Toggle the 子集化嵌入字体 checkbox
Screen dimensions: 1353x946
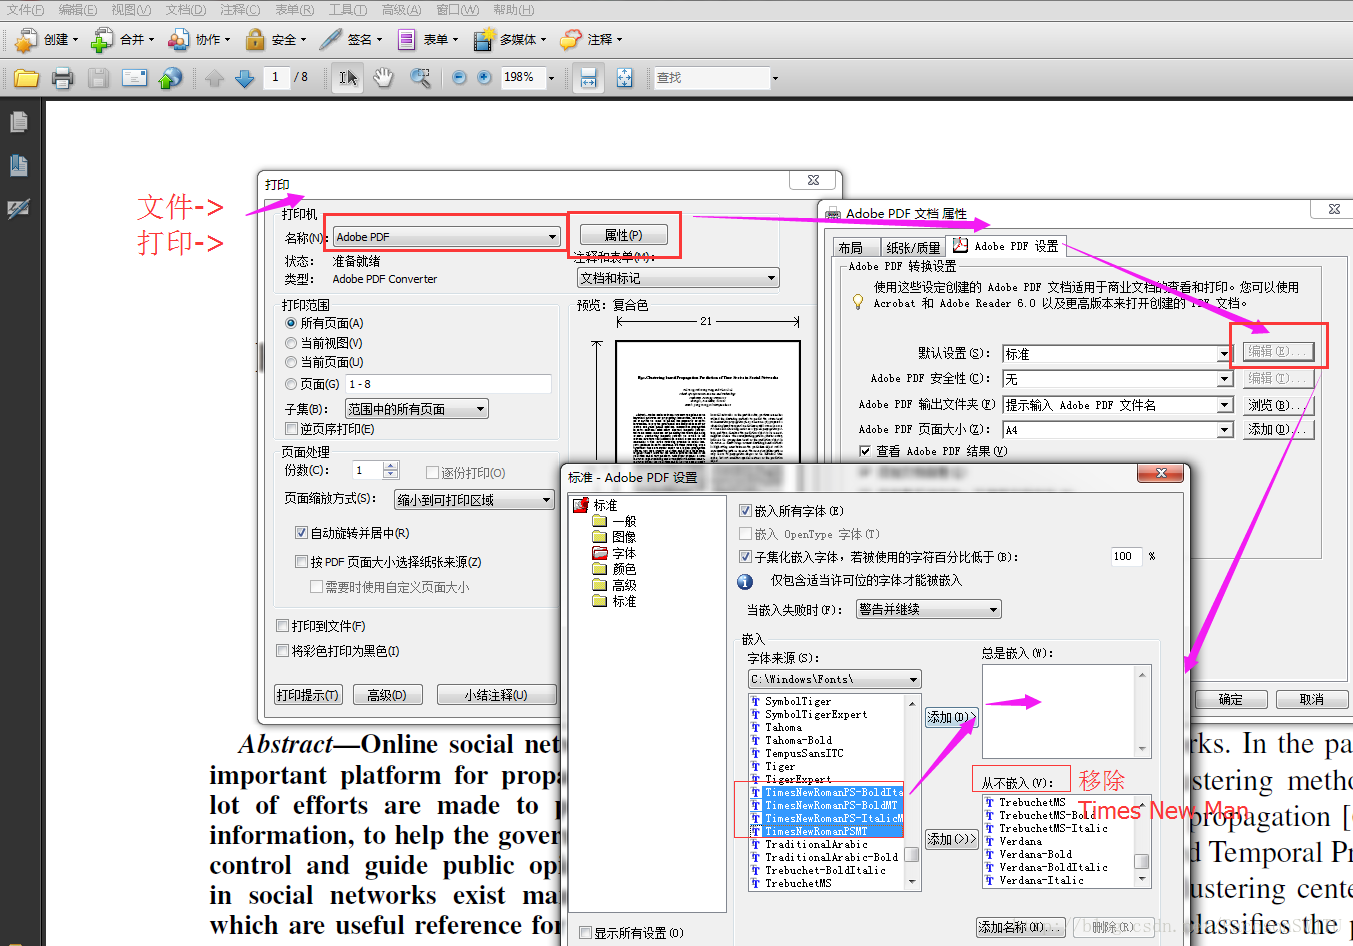[745, 557]
